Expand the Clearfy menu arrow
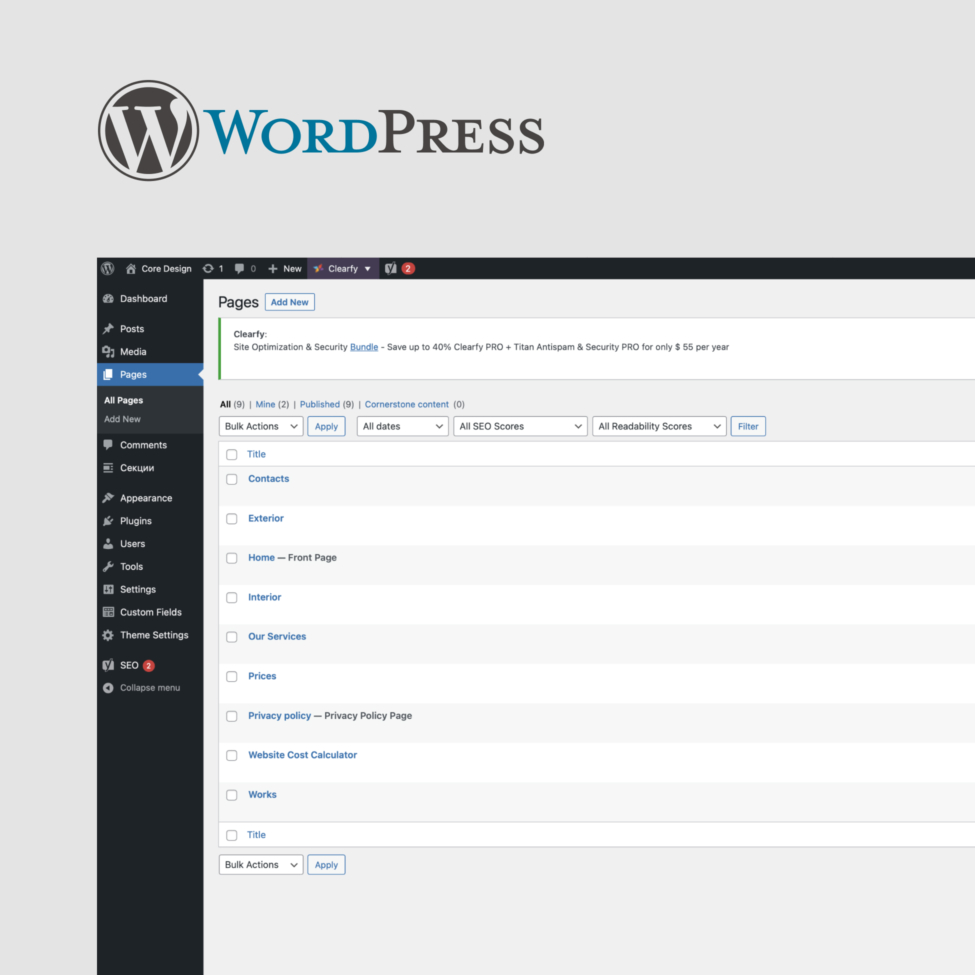Image resolution: width=975 pixels, height=975 pixels. click(367, 269)
